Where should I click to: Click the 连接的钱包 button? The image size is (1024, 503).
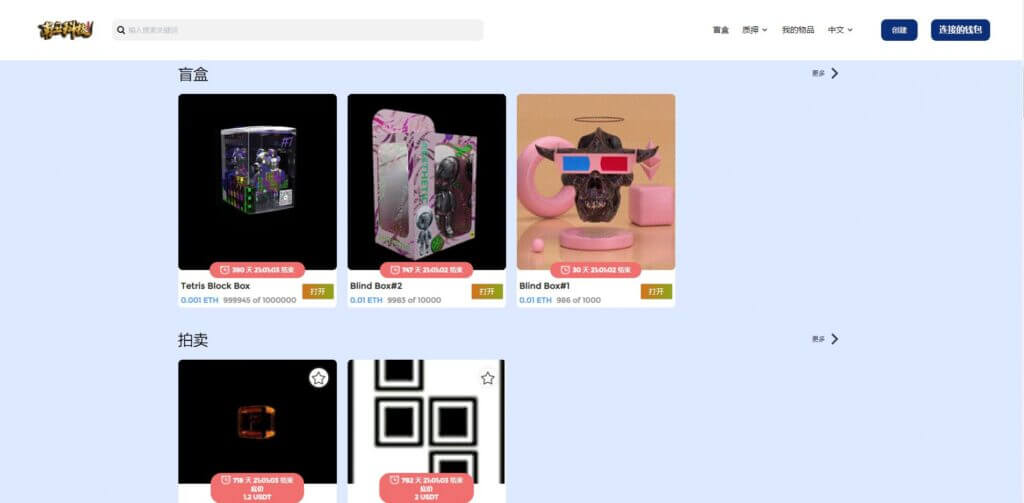click(x=960, y=30)
